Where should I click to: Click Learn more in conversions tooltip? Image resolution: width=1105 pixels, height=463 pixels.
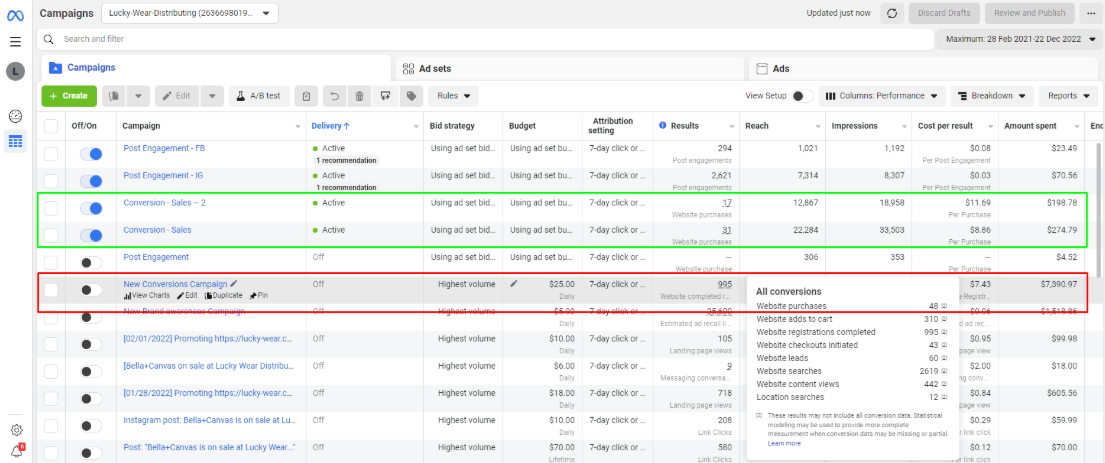point(784,443)
